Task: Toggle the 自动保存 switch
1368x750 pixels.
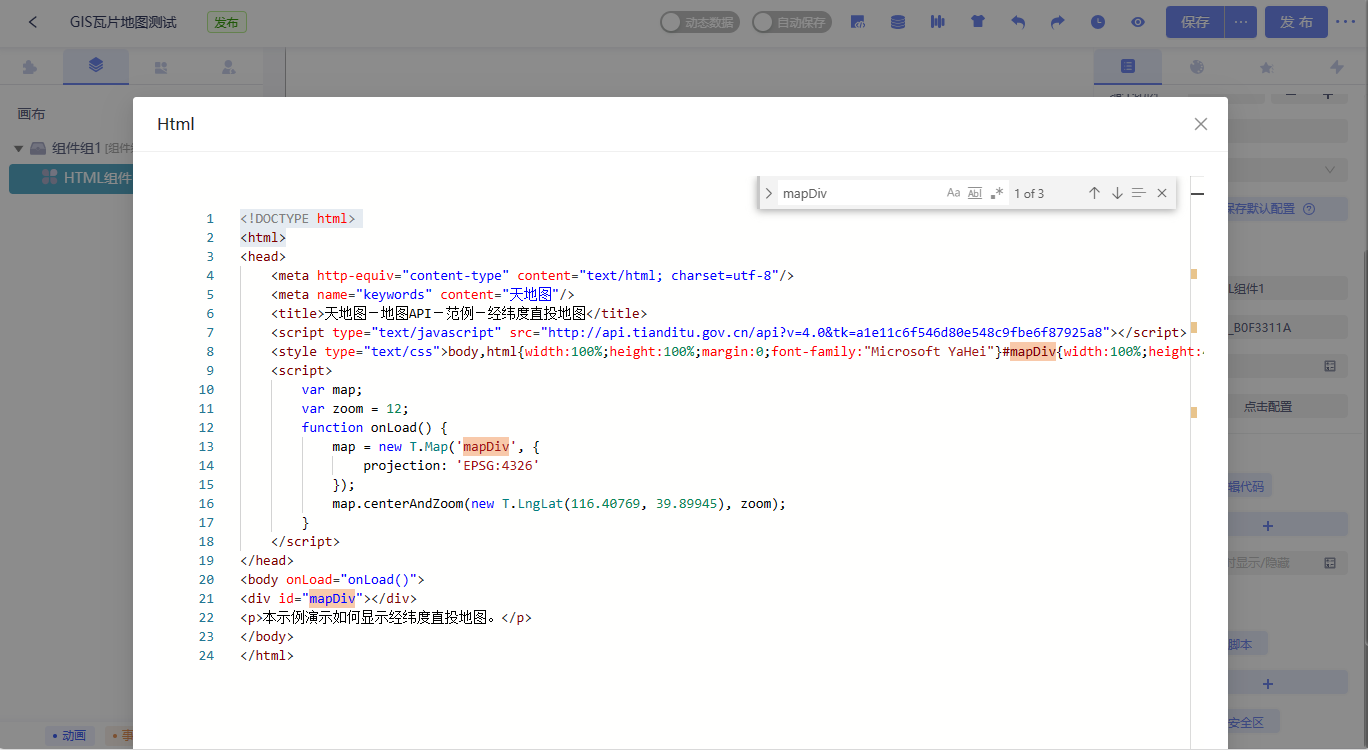Action: click(792, 22)
